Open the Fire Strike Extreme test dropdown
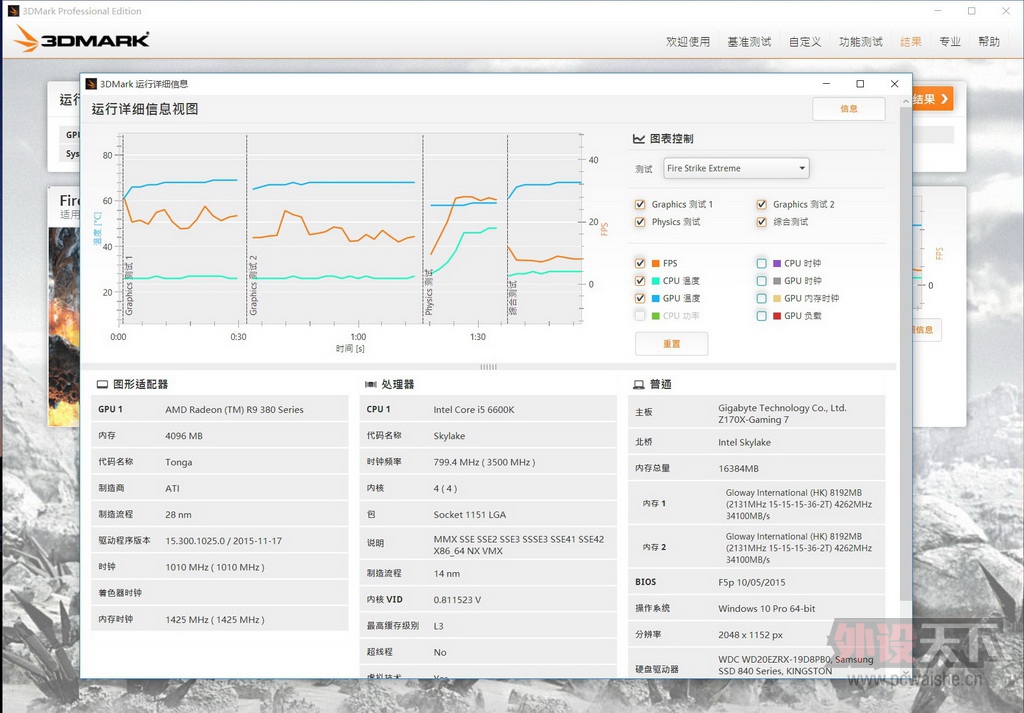This screenshot has height=713, width=1024. (x=736, y=168)
